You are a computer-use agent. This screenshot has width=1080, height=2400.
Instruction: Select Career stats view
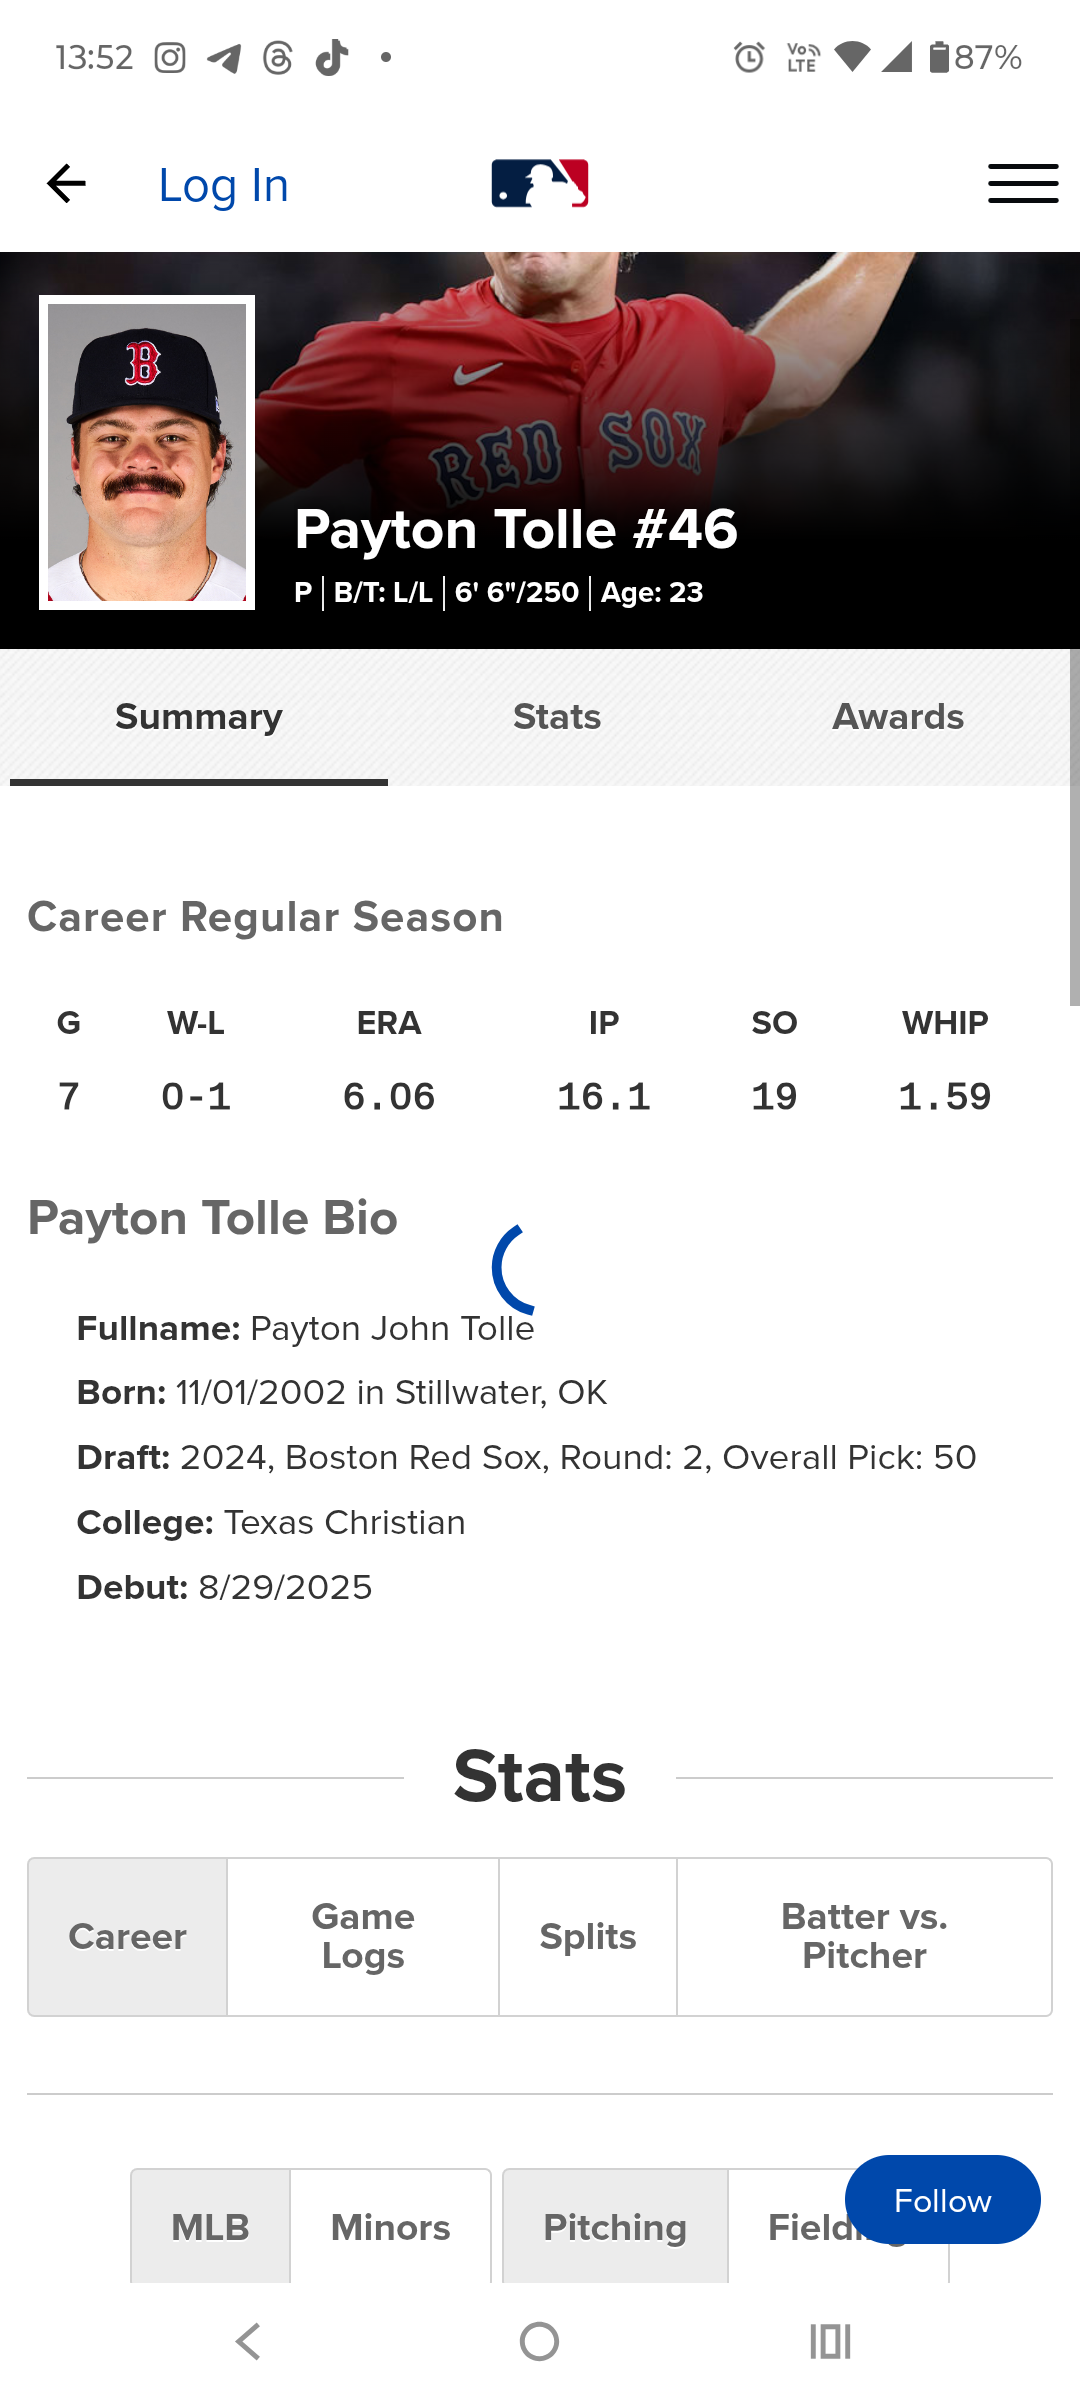[x=128, y=1937]
